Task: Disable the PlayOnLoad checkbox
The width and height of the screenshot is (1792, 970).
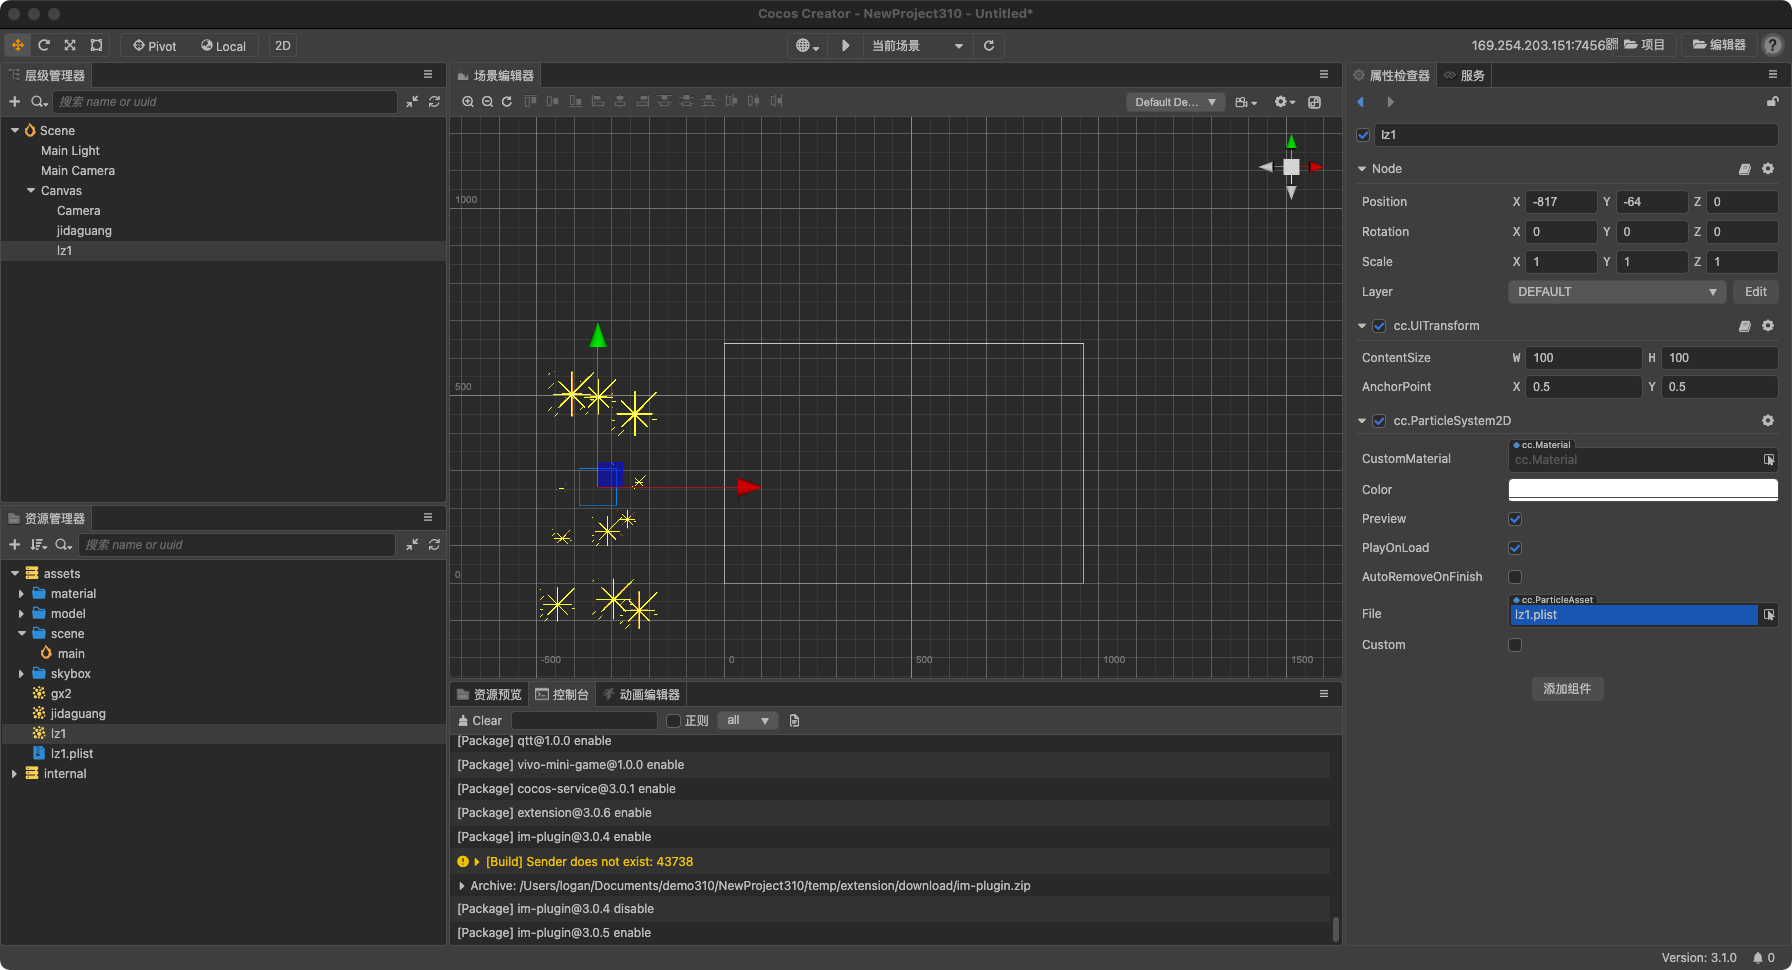Action: click(x=1515, y=548)
